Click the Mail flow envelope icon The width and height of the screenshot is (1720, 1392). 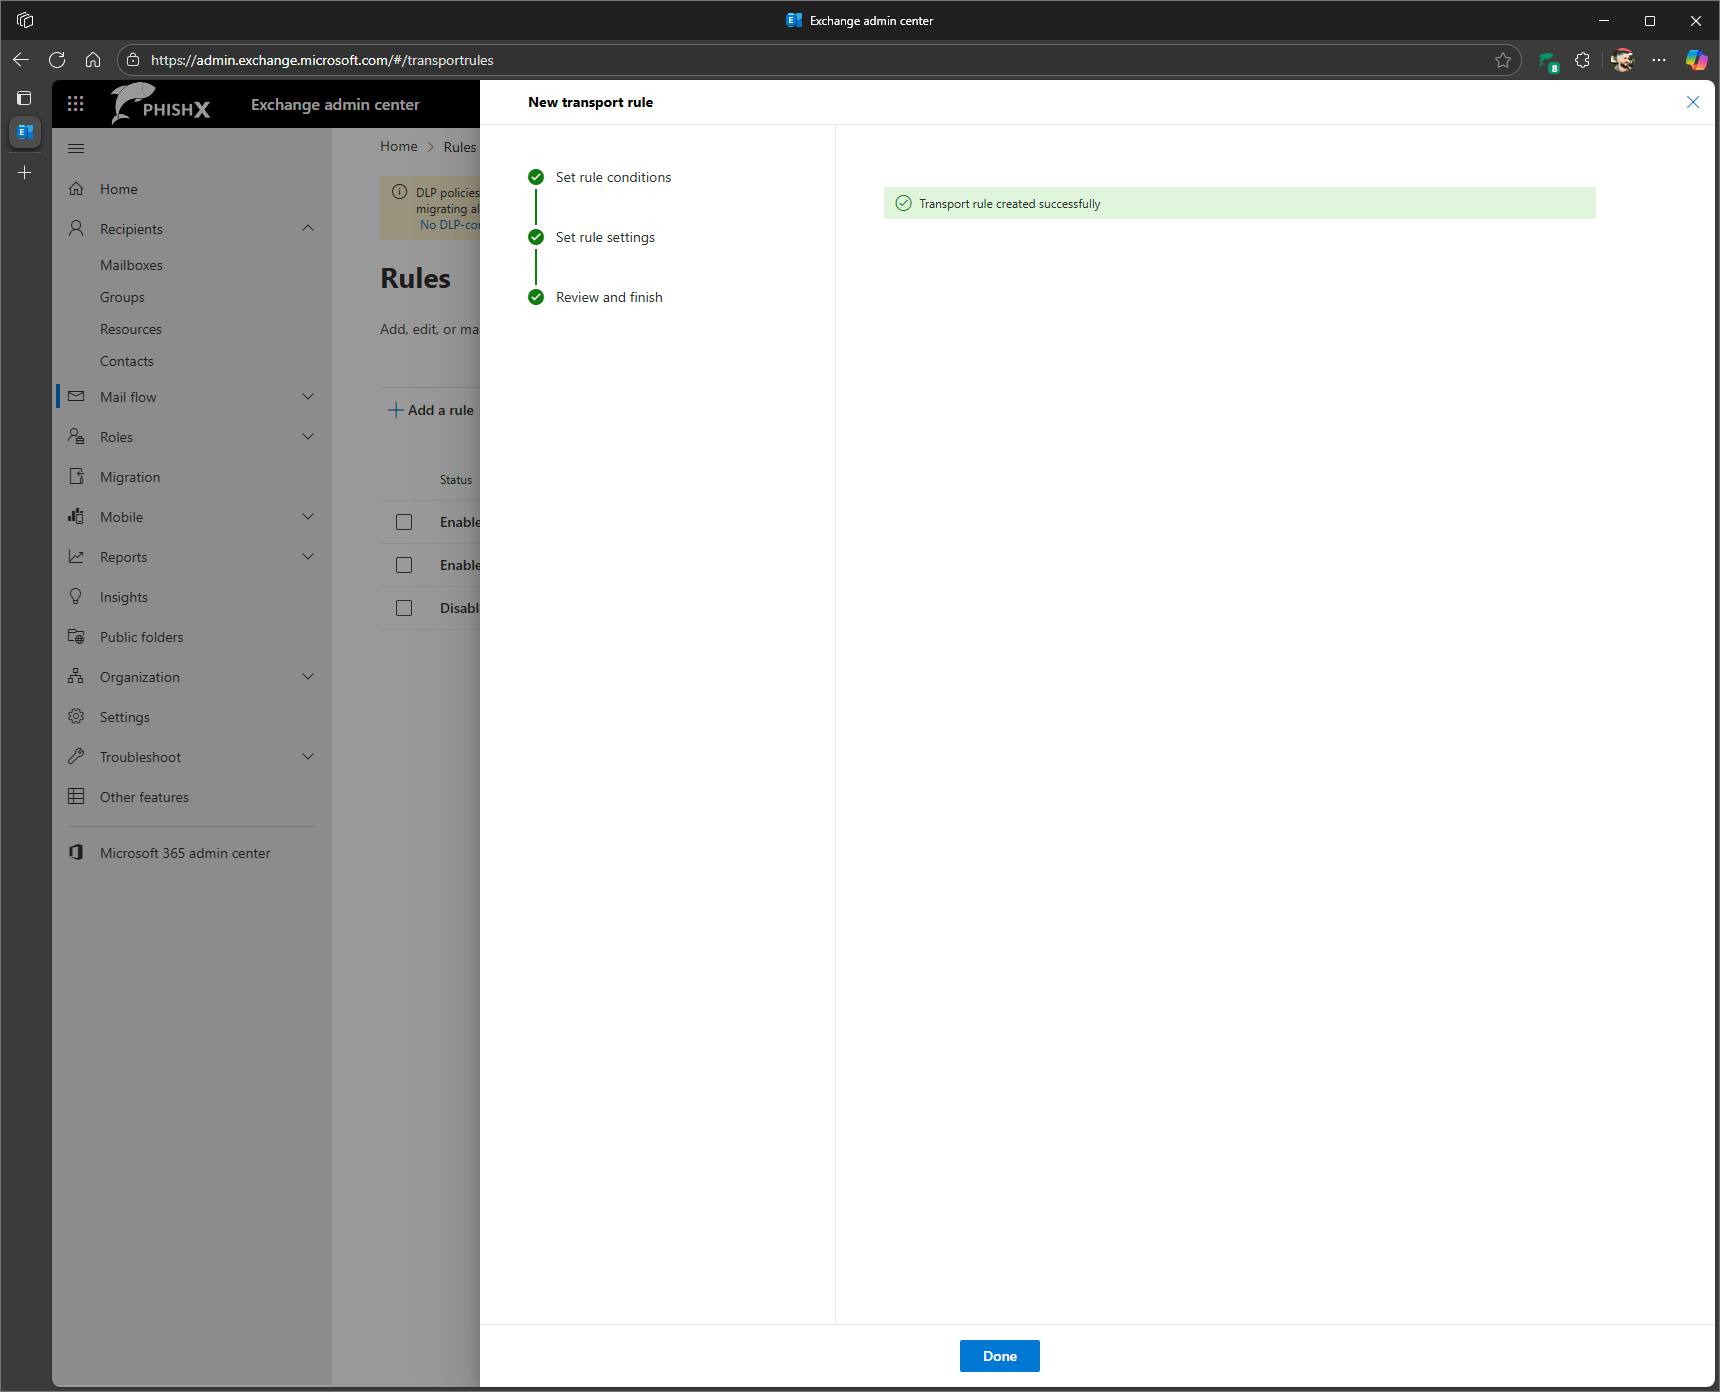[x=76, y=397]
